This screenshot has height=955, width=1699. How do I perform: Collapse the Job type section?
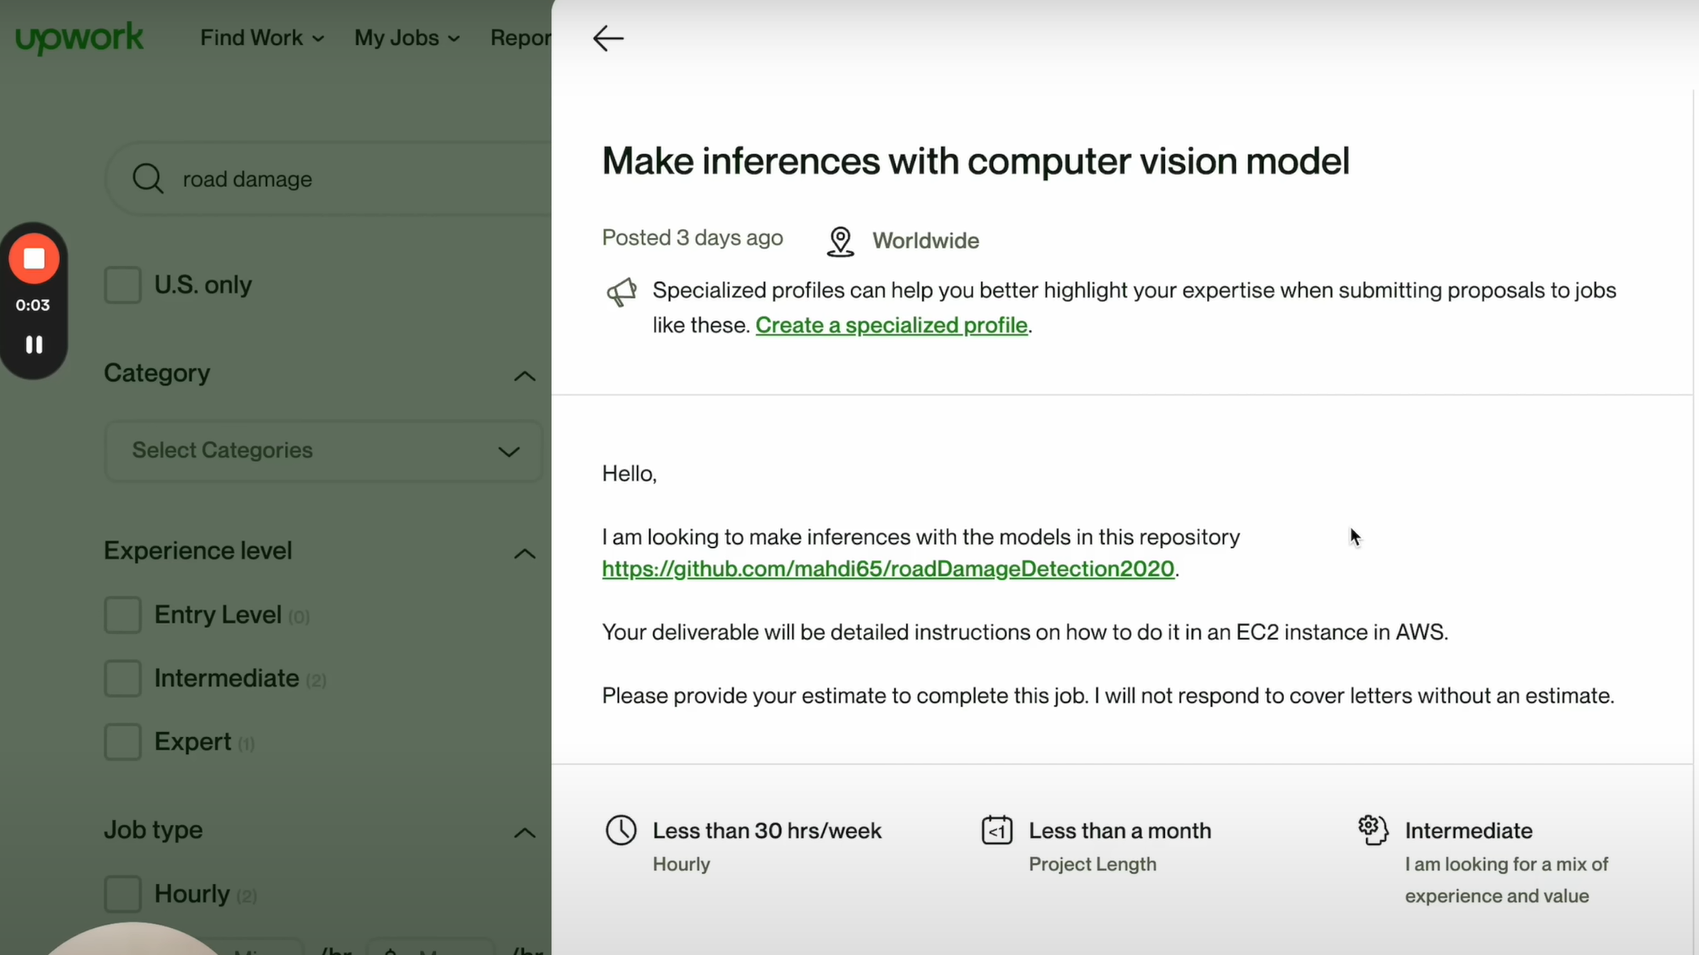pos(524,832)
